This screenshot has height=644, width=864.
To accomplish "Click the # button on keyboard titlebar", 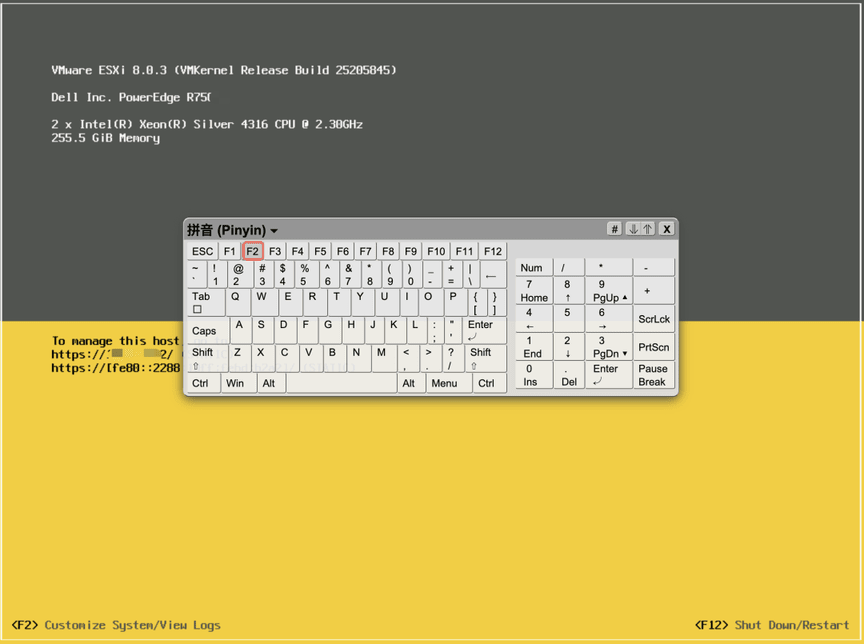I will click(614, 229).
